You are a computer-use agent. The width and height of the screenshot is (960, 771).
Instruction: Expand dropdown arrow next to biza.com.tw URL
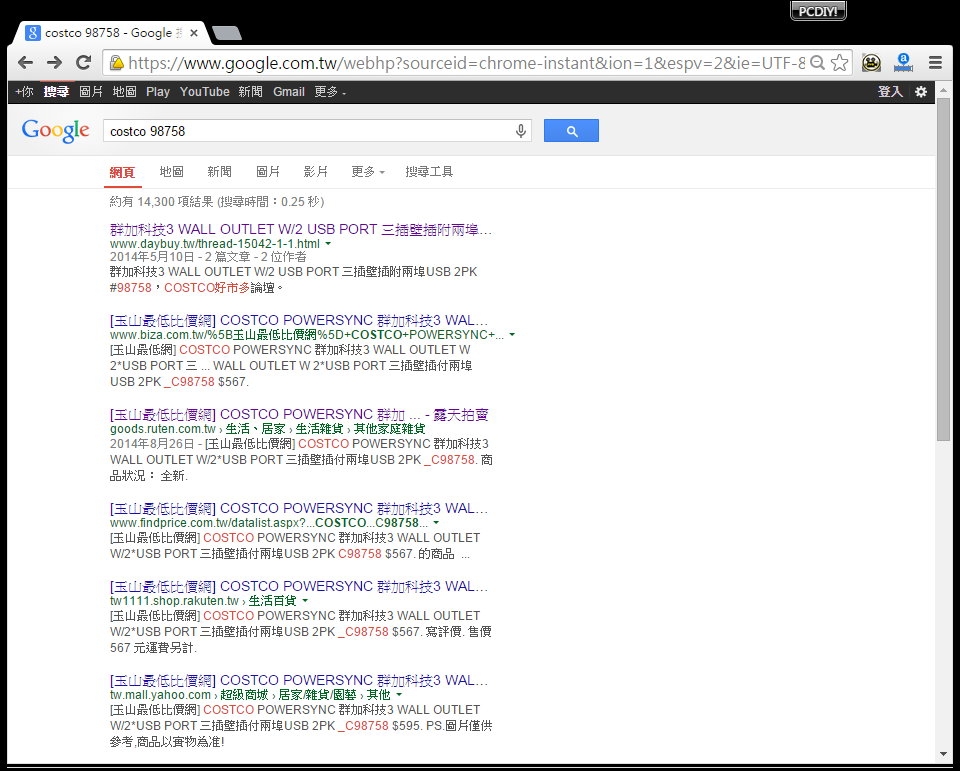coord(512,335)
